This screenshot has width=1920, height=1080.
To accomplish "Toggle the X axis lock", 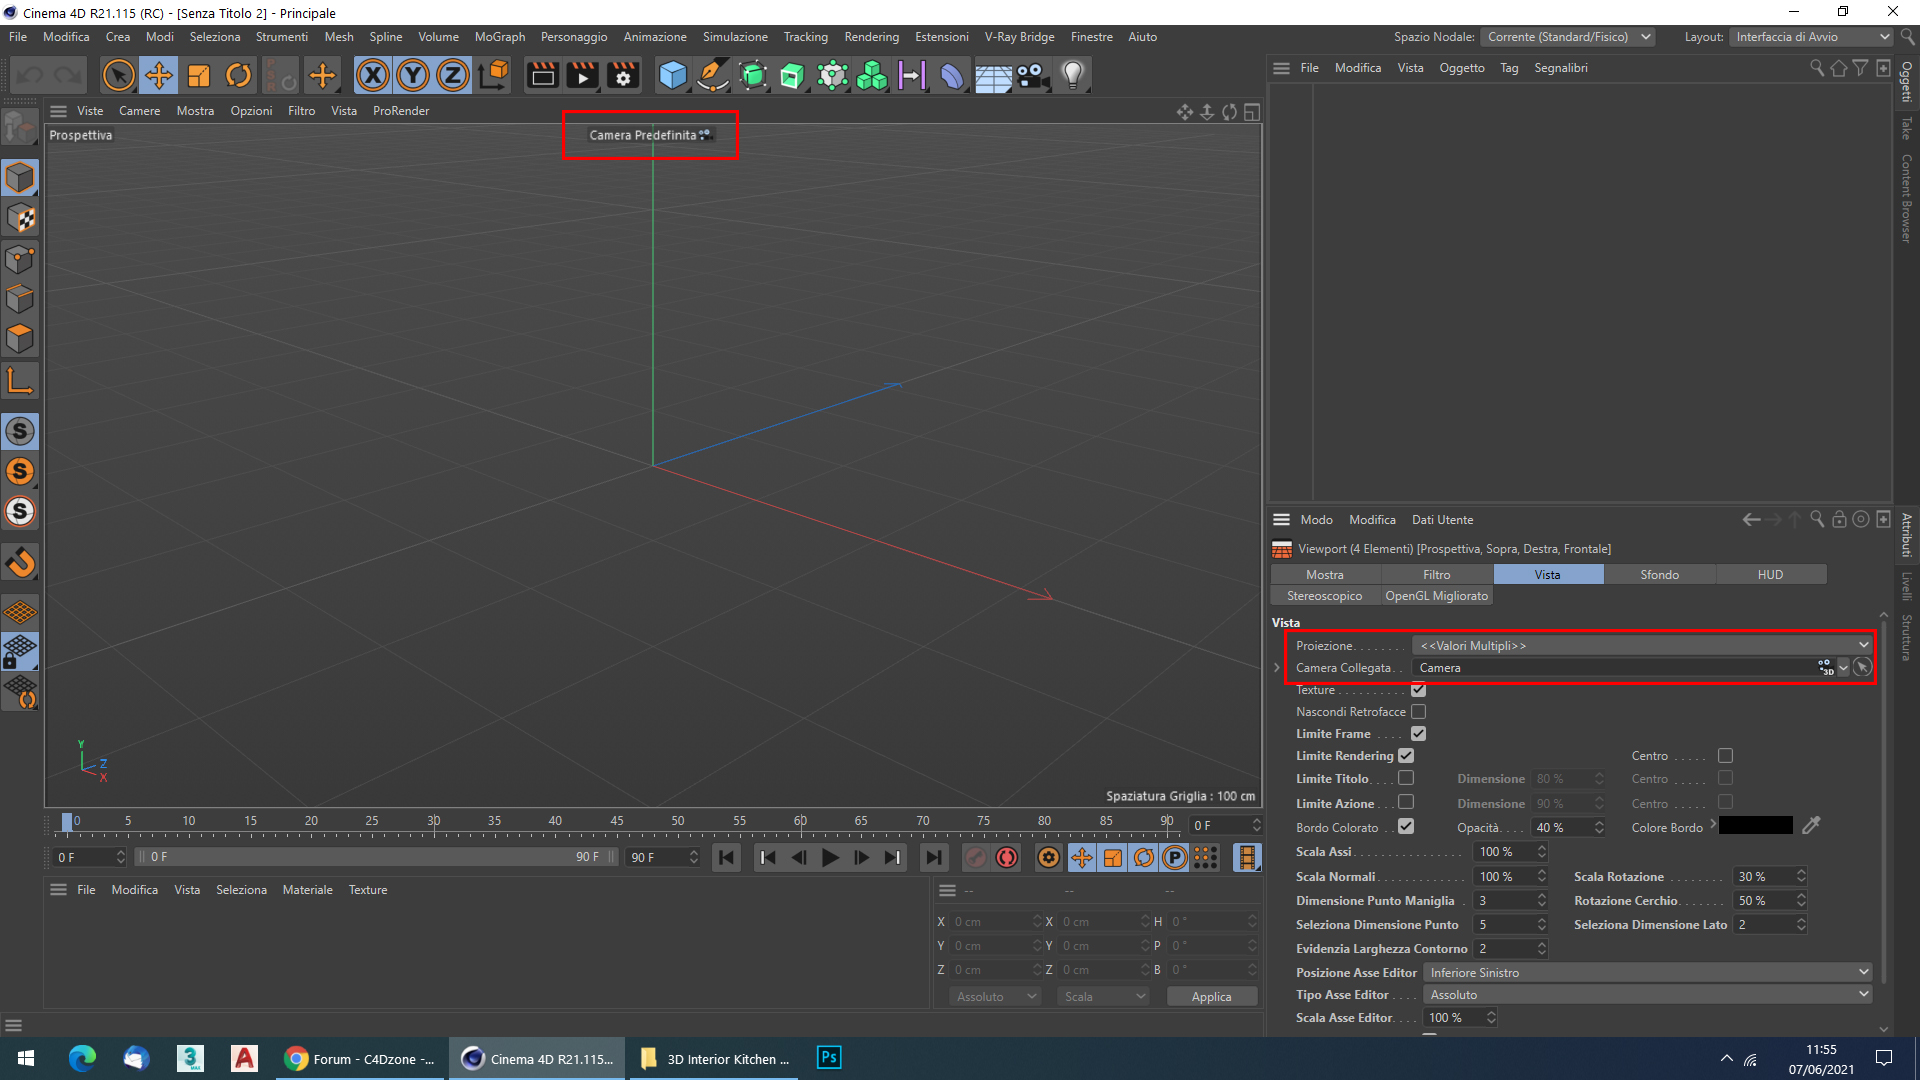I will 372,75.
